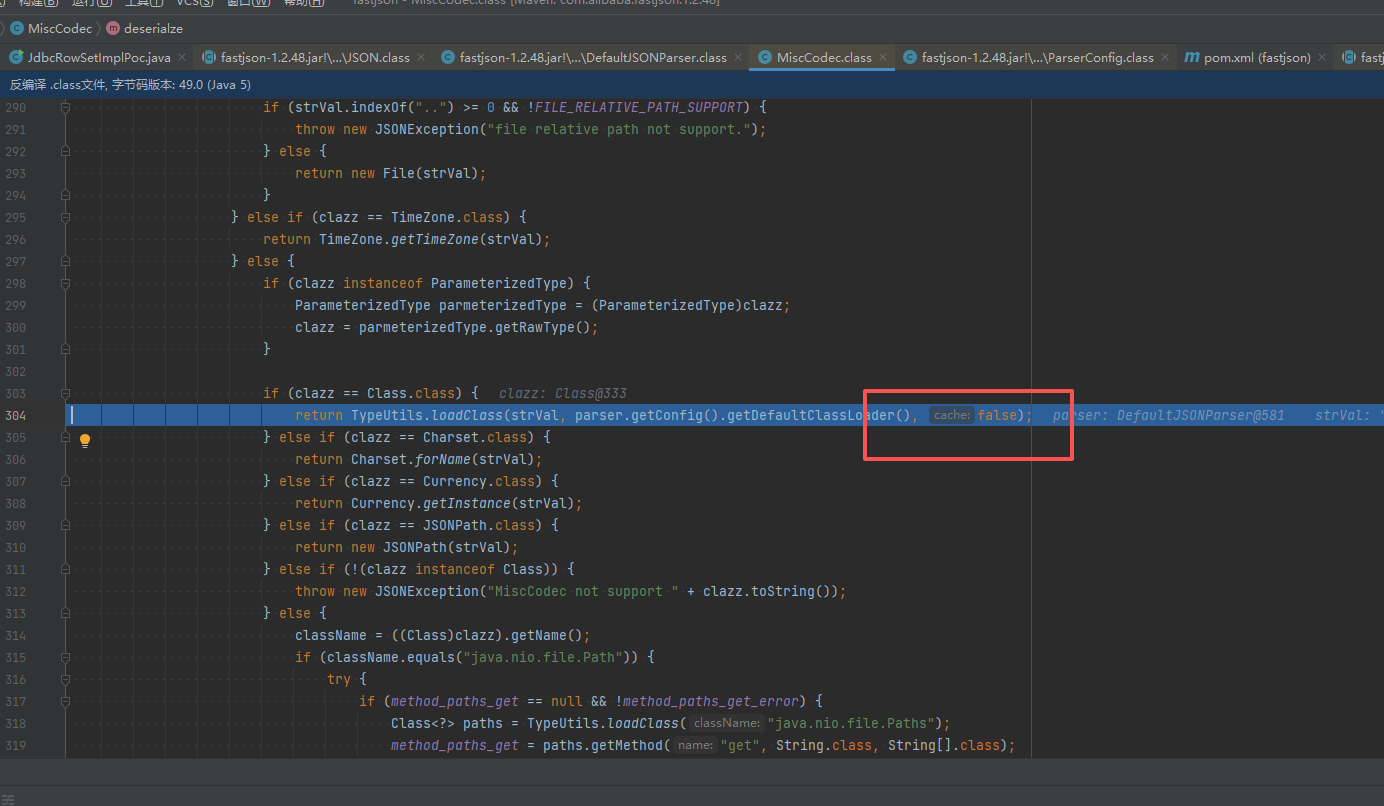1384x806 pixels.
Task: Click the inline debug value clazz: Class@333
Action: [562, 393]
